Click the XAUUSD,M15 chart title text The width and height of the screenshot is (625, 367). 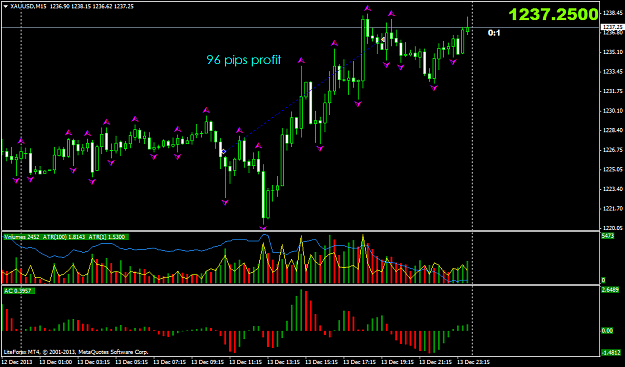click(x=27, y=6)
